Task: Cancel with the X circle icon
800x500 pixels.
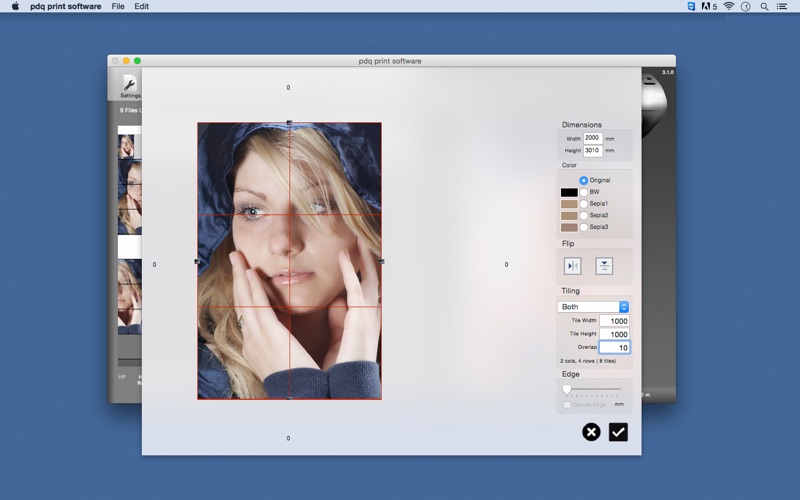Action: coord(591,432)
